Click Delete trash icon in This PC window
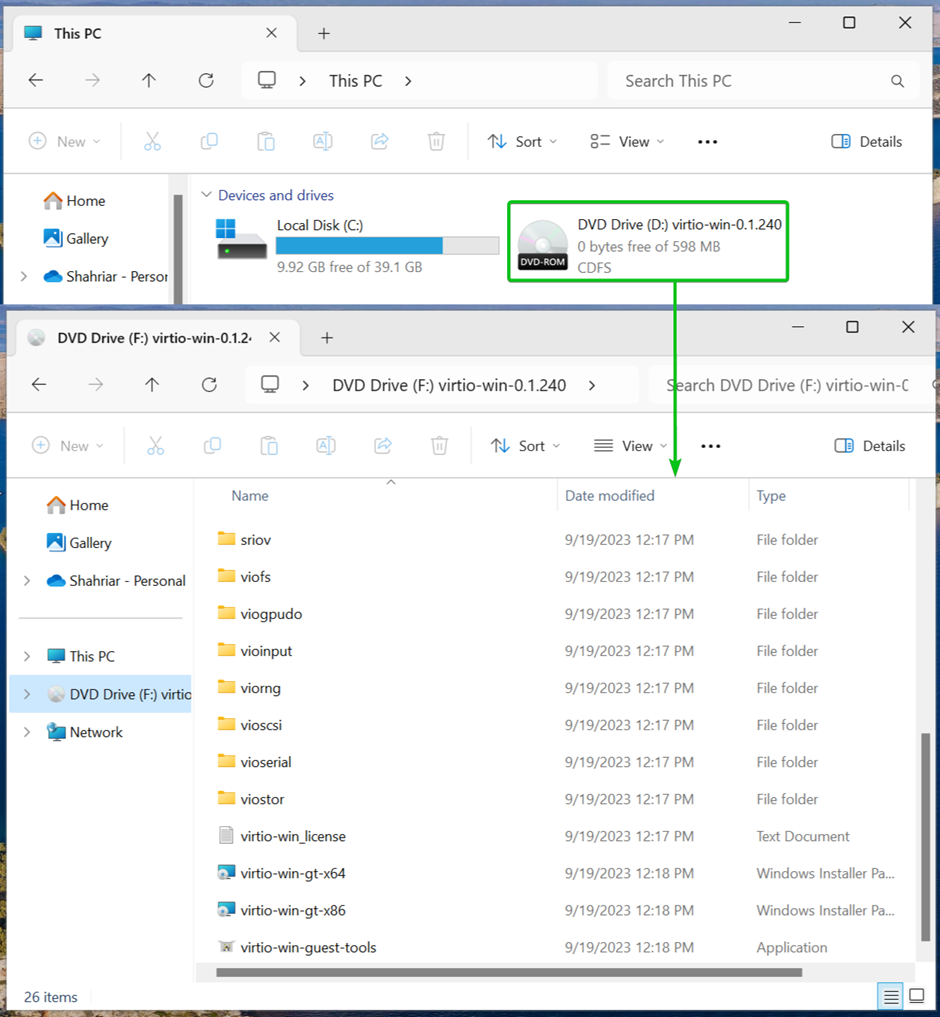 pos(437,141)
